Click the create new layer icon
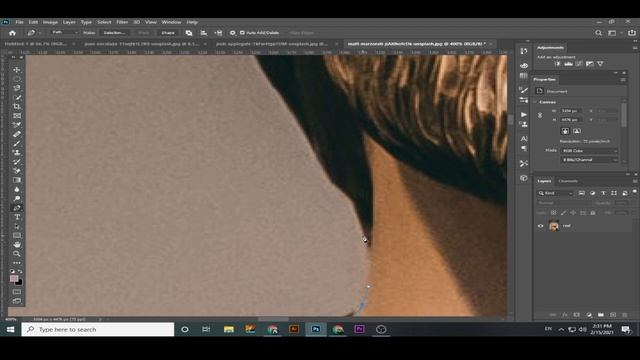 coord(613,315)
